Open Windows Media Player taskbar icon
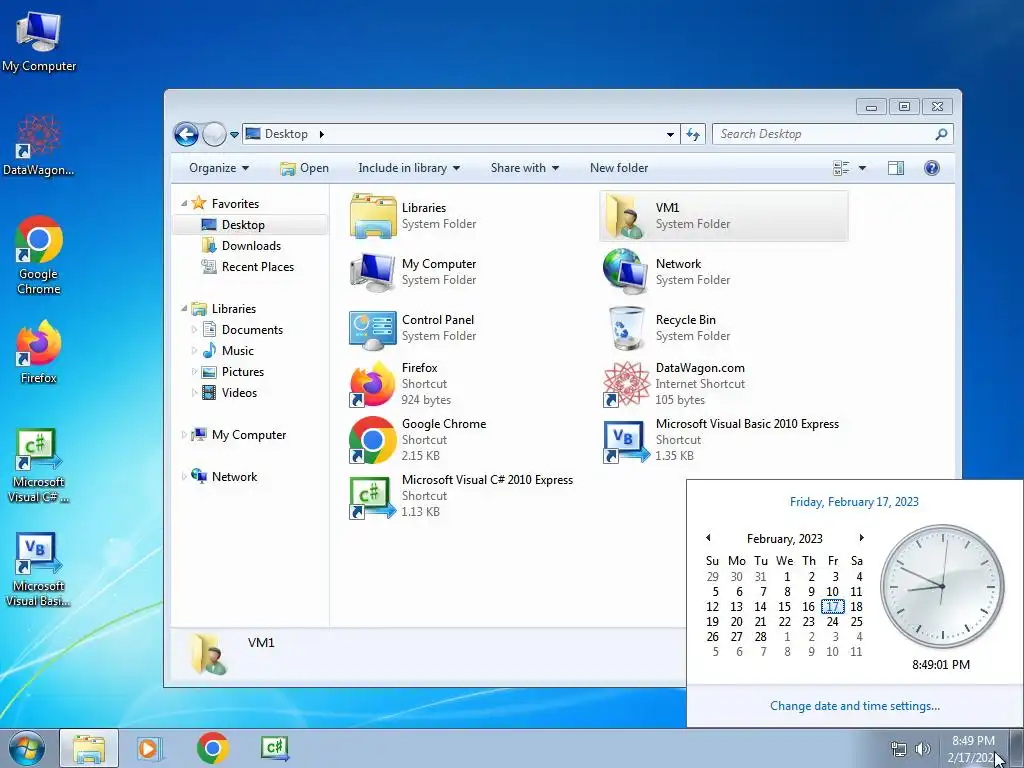The image size is (1024, 768). coord(150,748)
